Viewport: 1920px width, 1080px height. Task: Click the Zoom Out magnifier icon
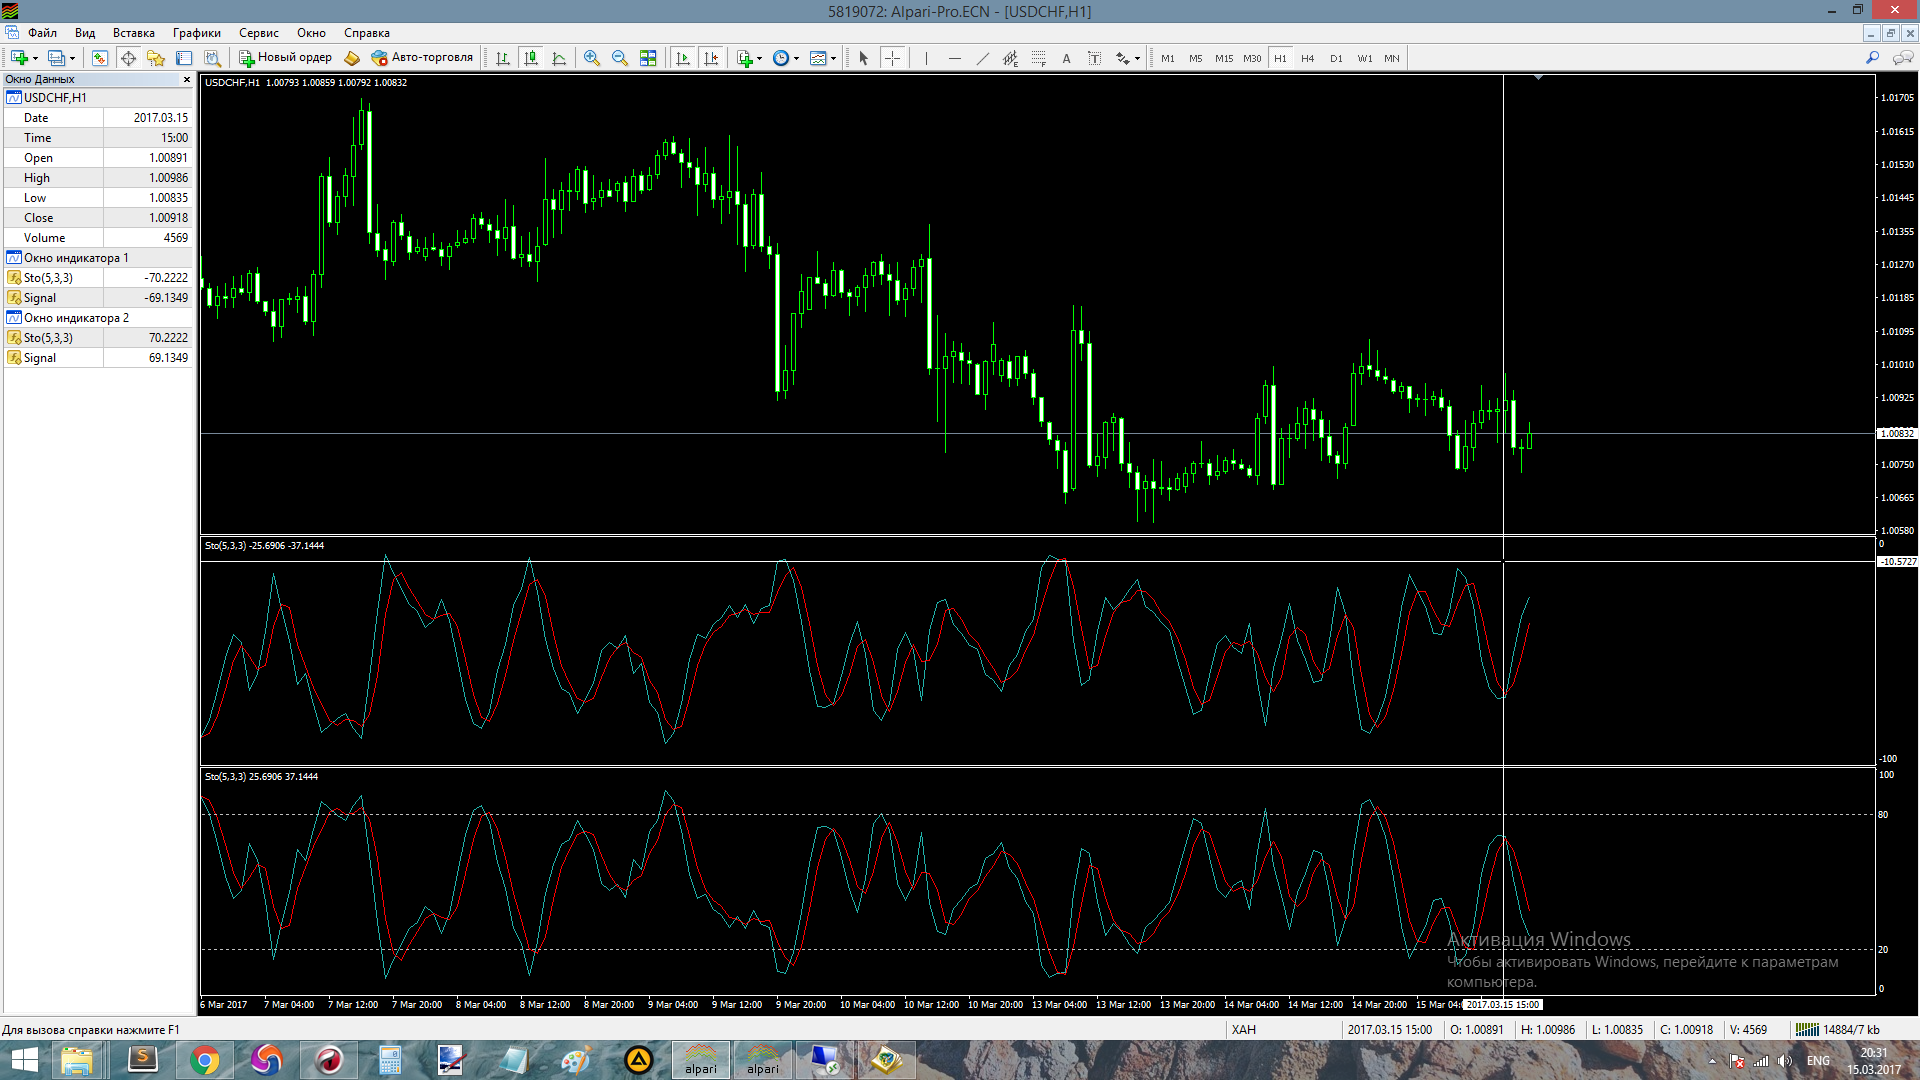[620, 58]
